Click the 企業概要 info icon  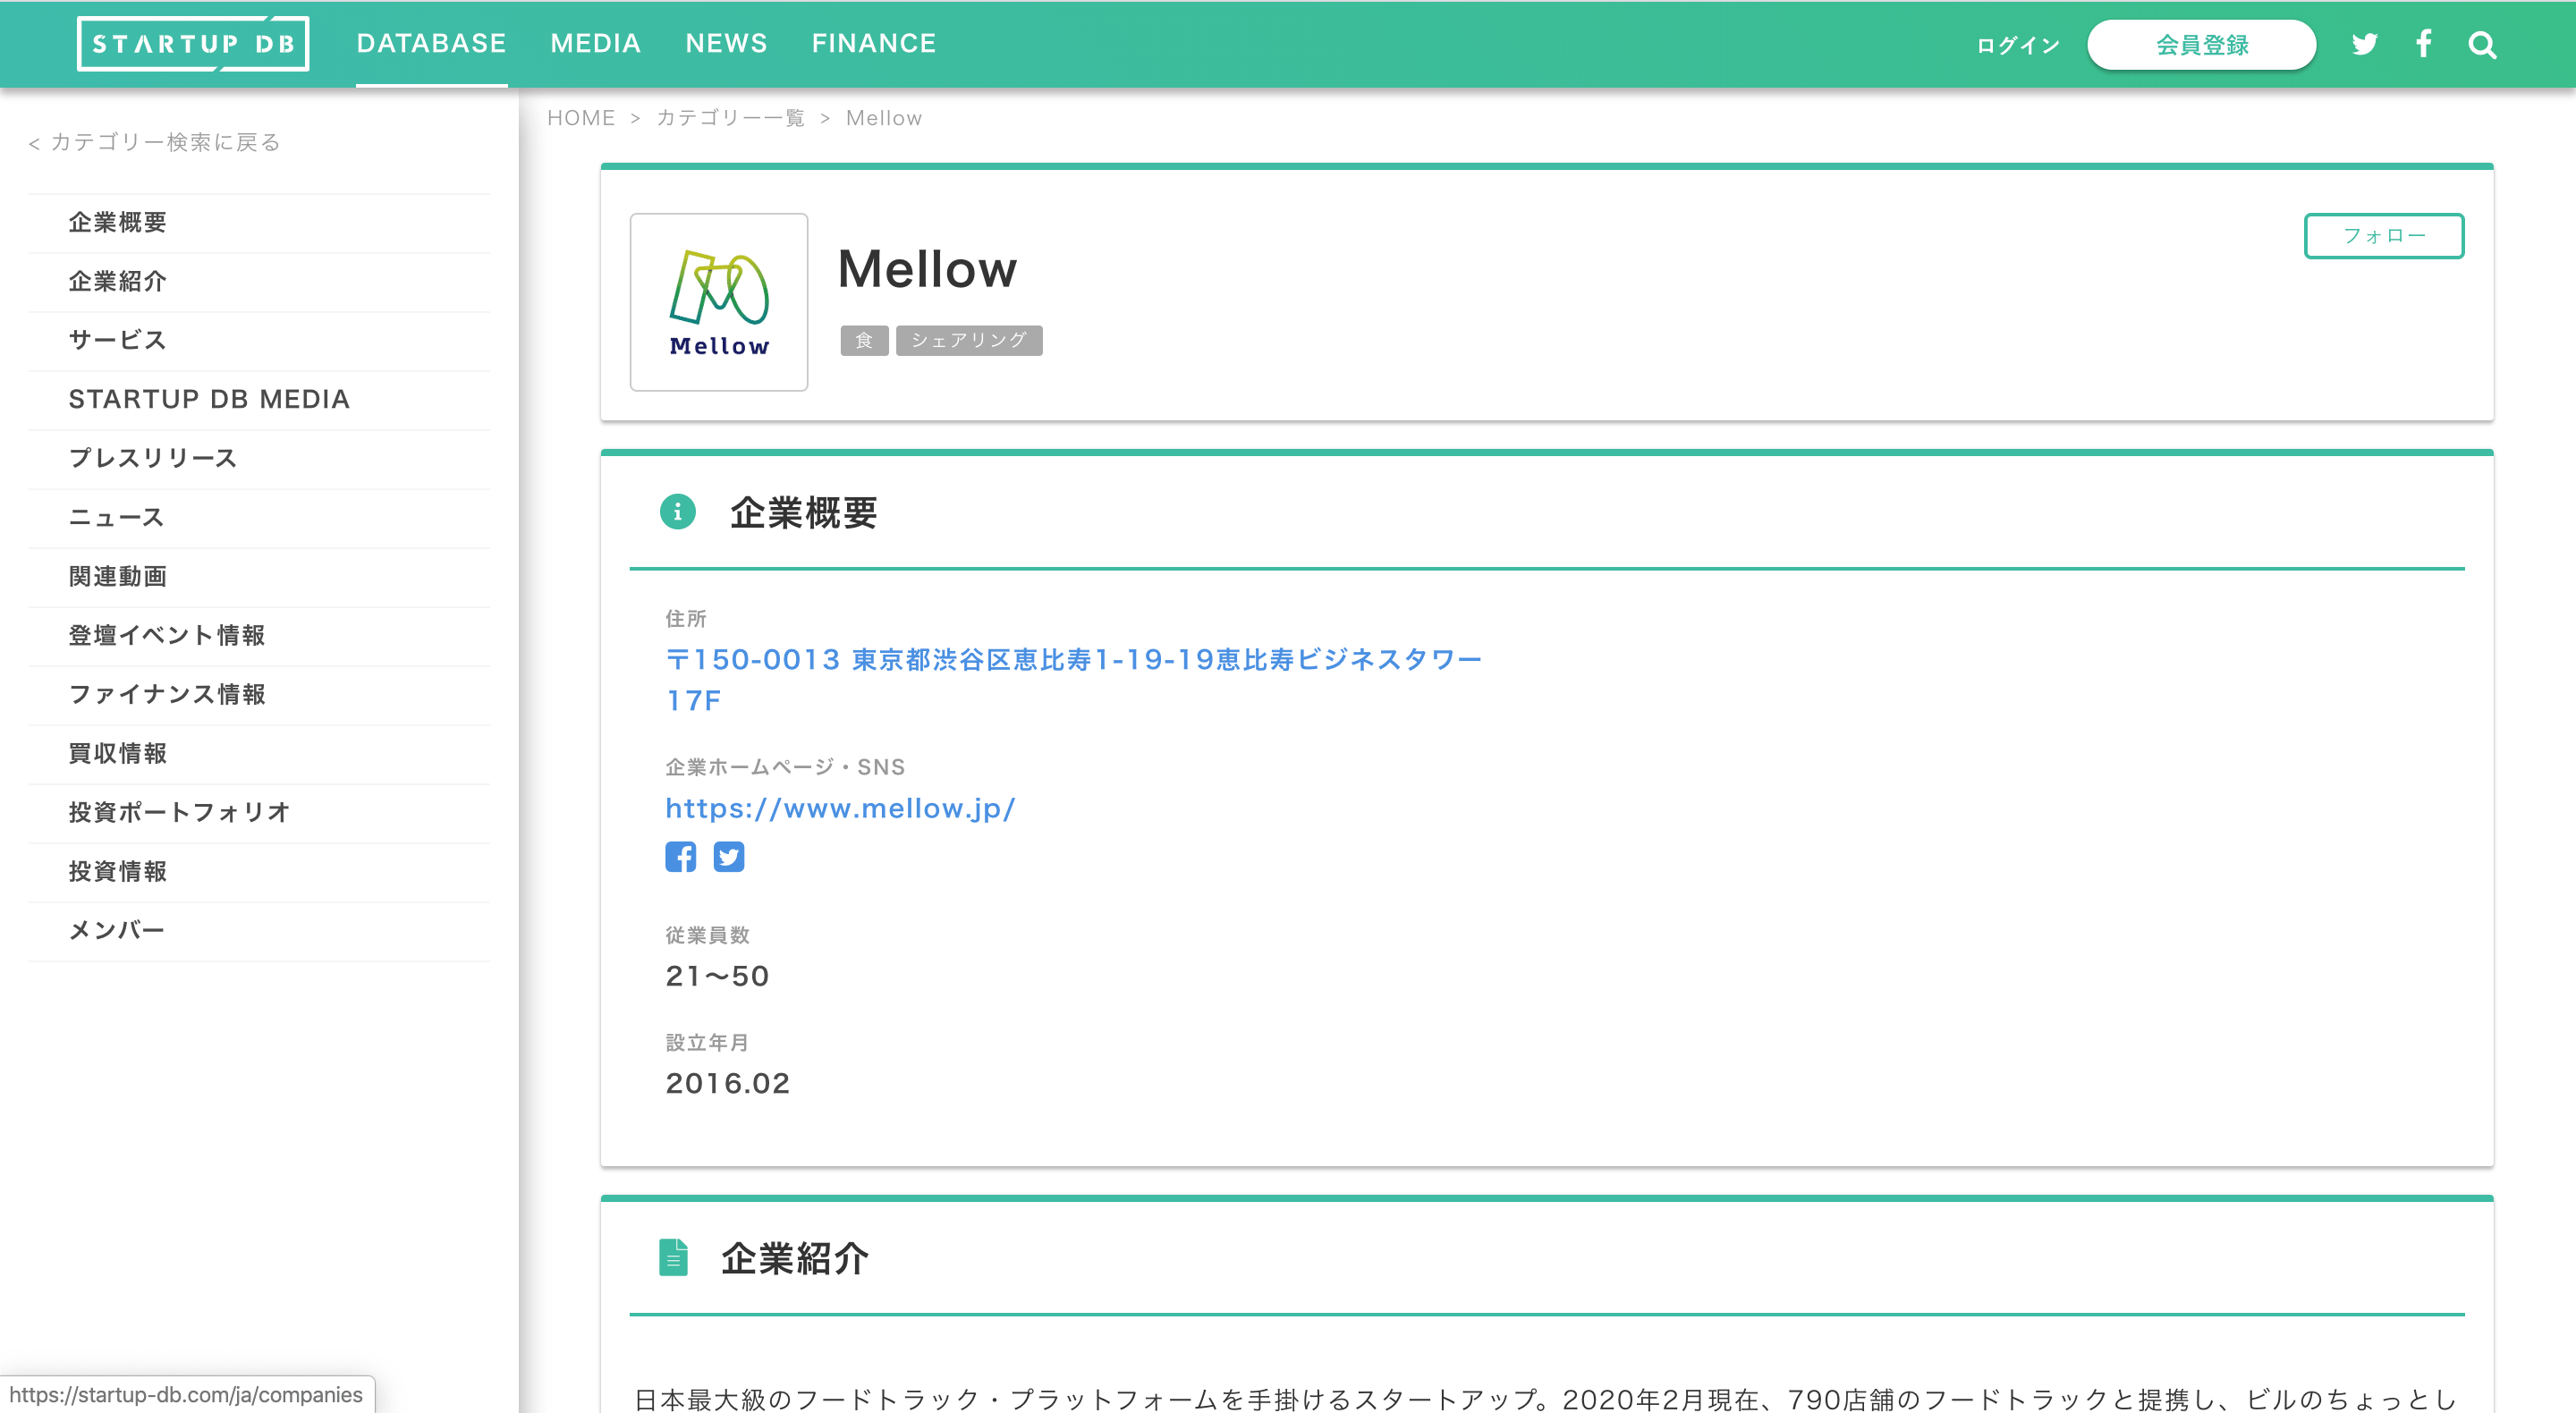(x=678, y=512)
